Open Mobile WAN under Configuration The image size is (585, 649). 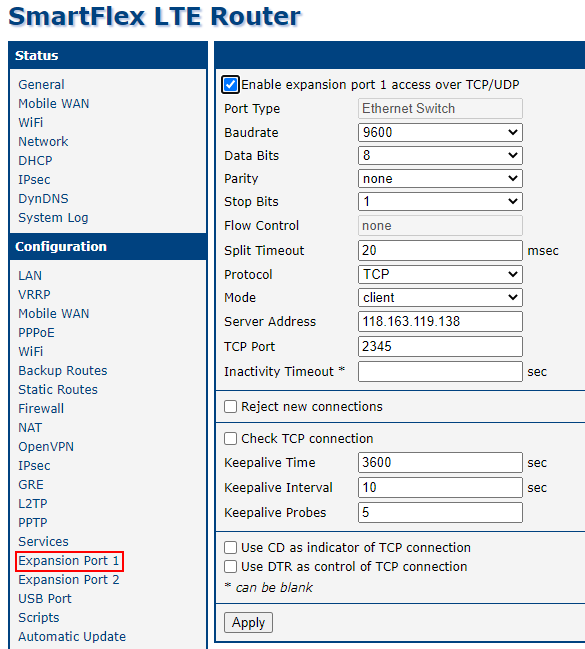point(54,314)
